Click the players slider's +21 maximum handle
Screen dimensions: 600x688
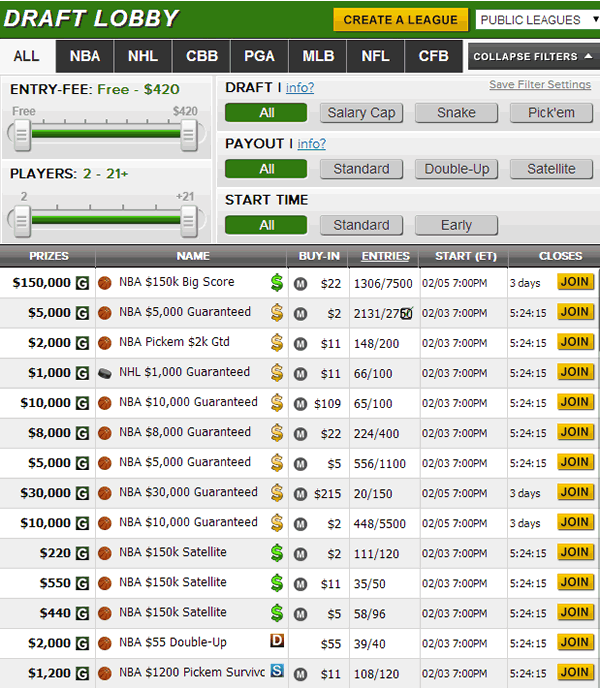click(189, 221)
